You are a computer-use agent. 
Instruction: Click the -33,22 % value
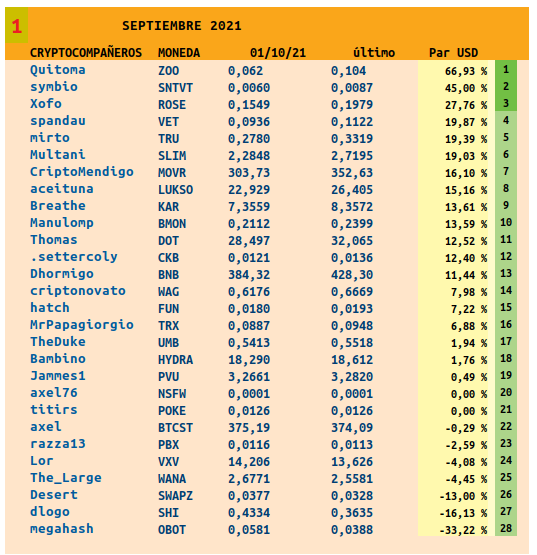point(463,530)
